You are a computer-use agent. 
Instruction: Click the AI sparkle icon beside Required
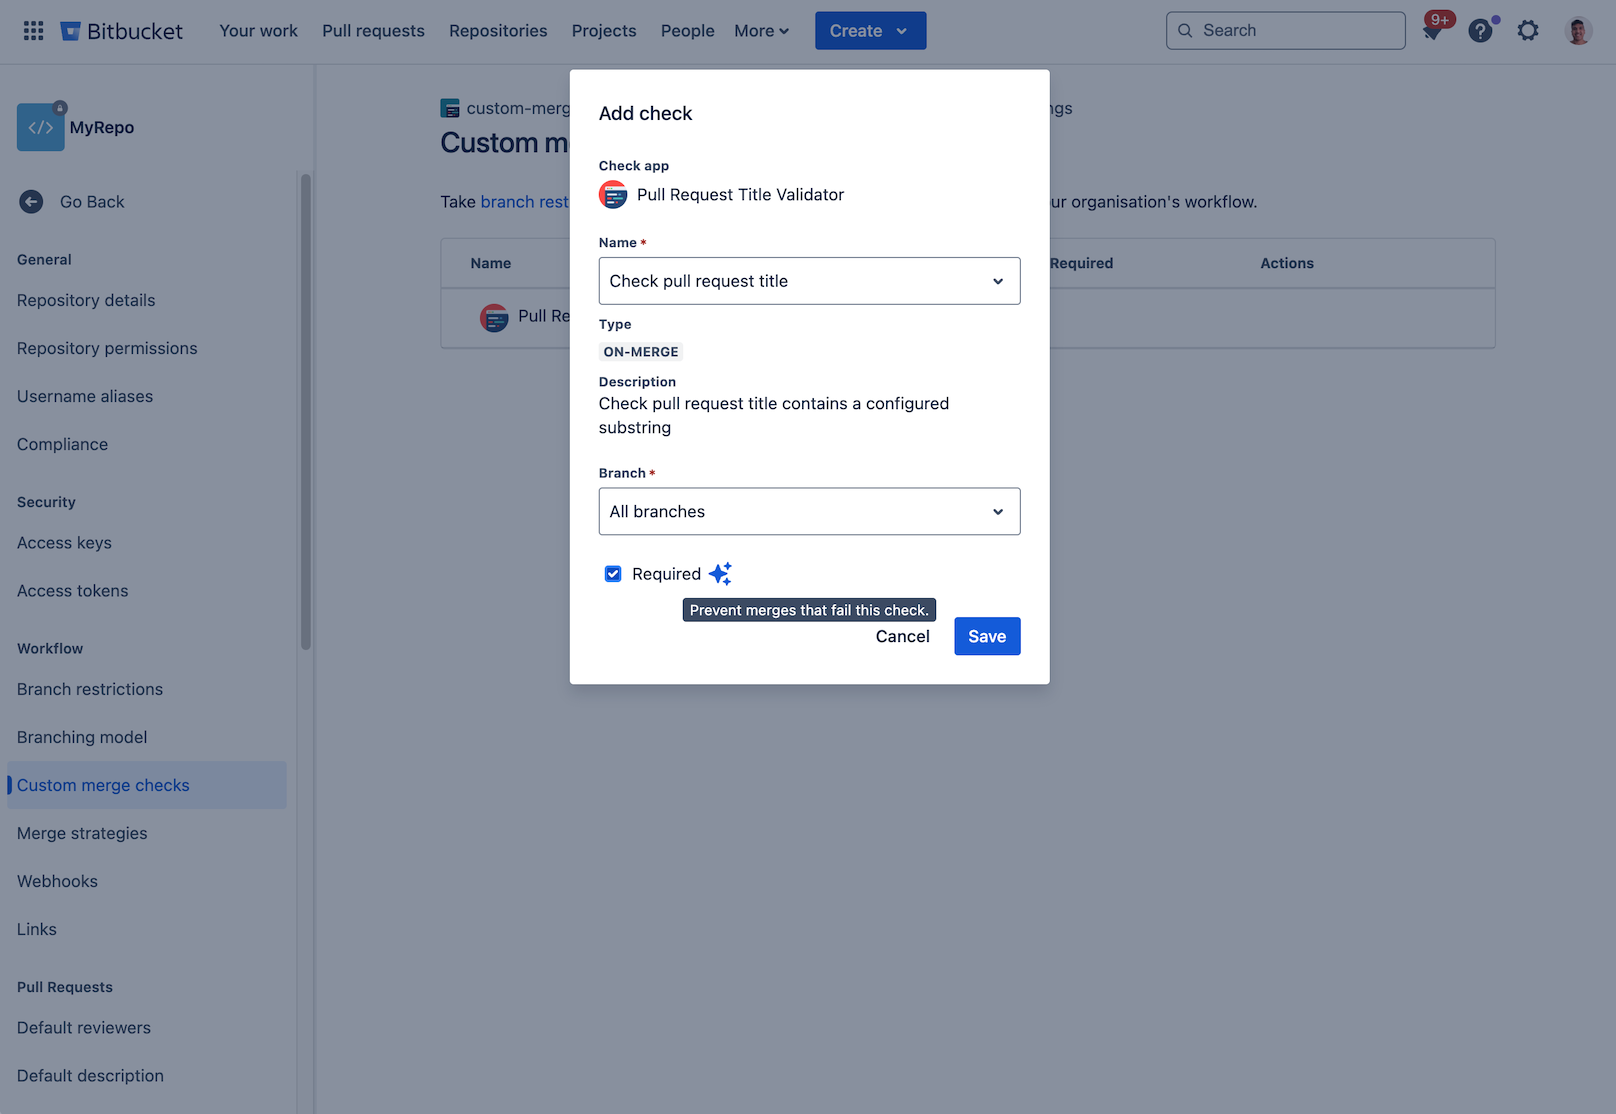[721, 573]
